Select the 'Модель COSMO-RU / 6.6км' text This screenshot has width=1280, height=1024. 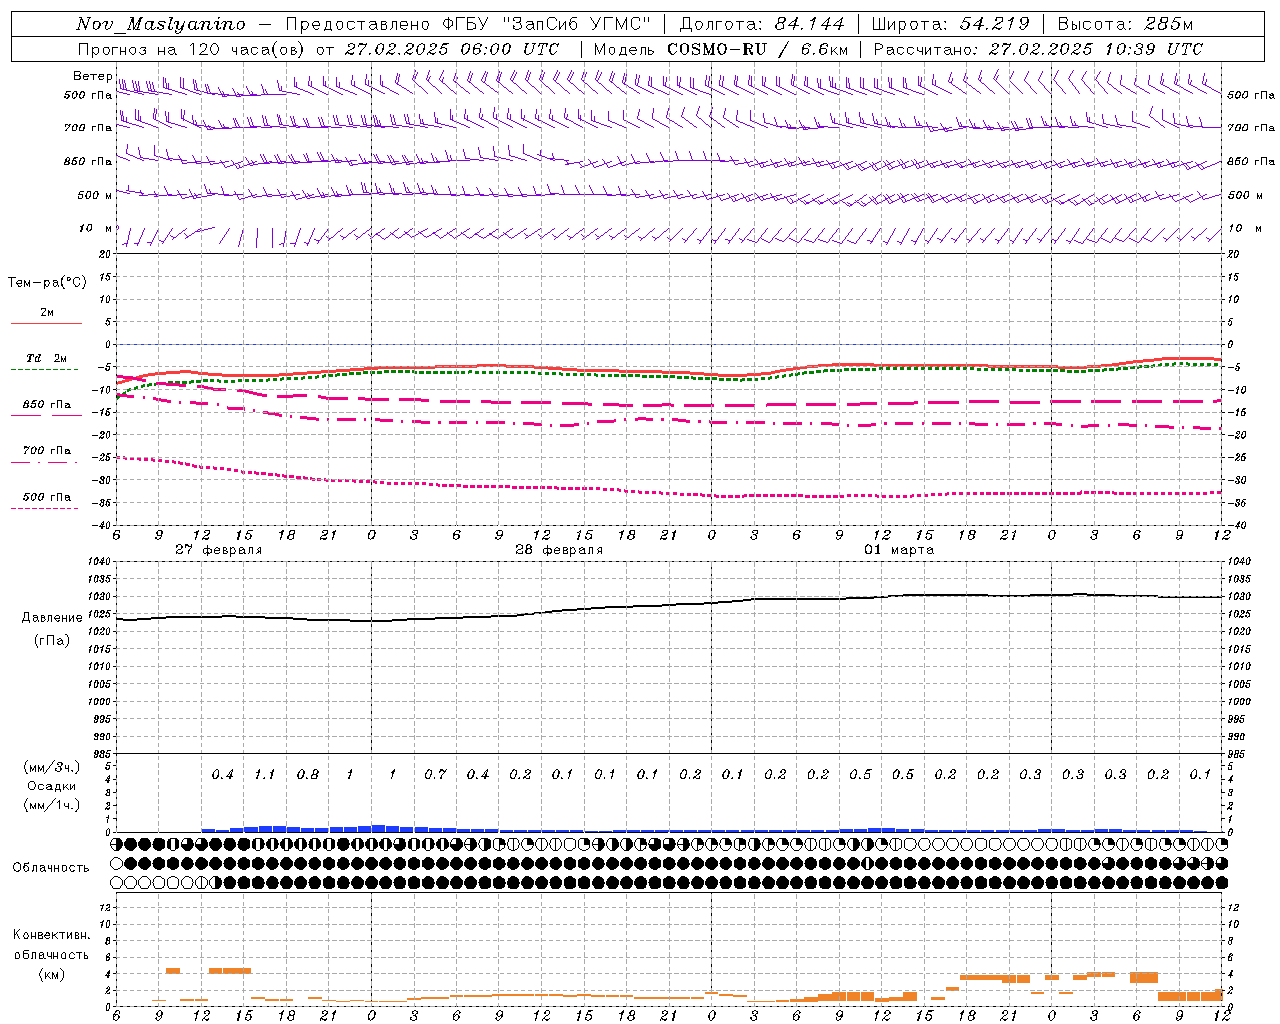tap(720, 49)
